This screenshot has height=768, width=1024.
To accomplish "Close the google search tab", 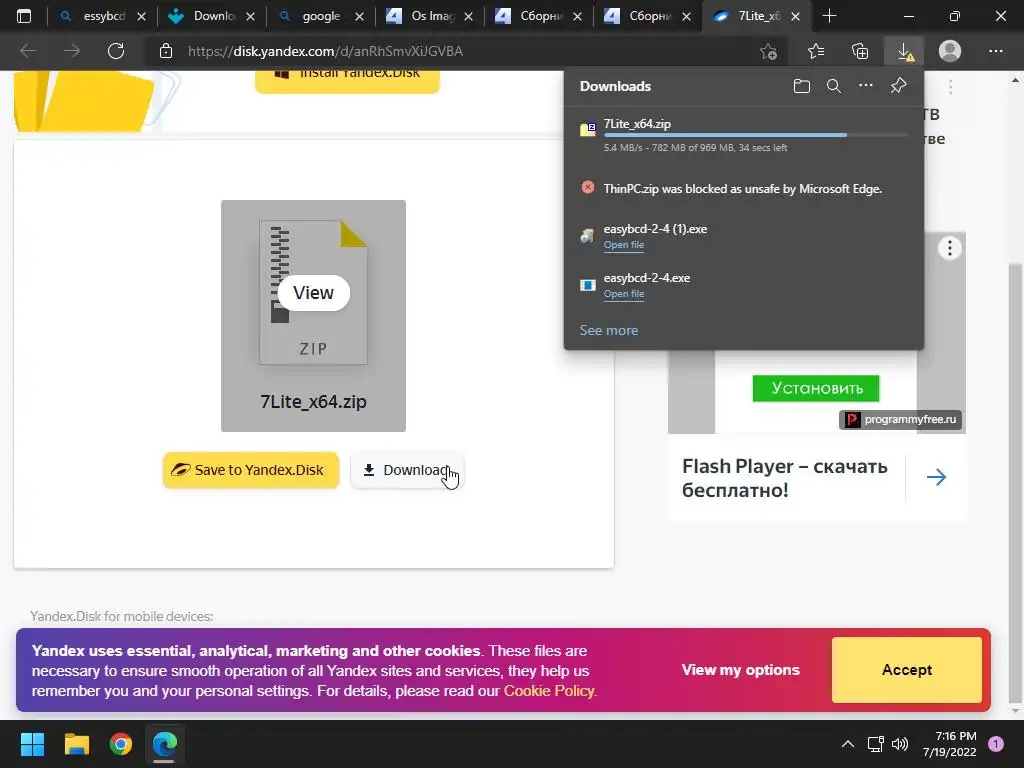I will 359,17.
